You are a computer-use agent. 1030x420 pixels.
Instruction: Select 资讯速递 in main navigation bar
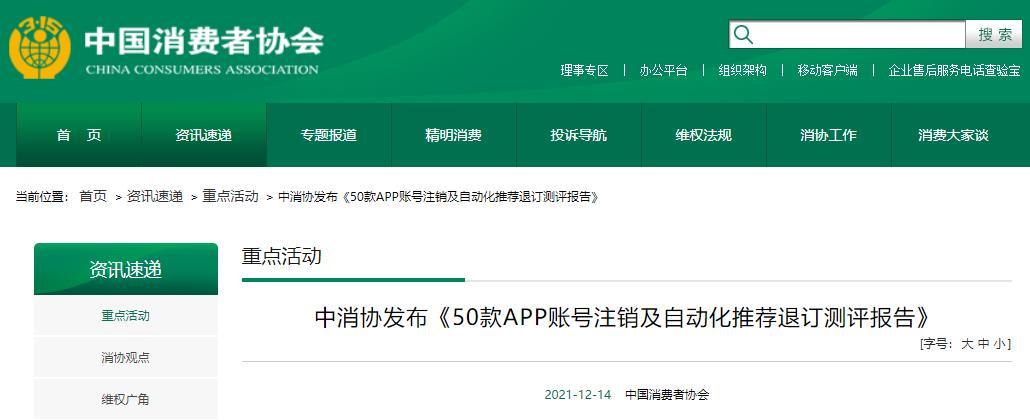click(x=204, y=135)
